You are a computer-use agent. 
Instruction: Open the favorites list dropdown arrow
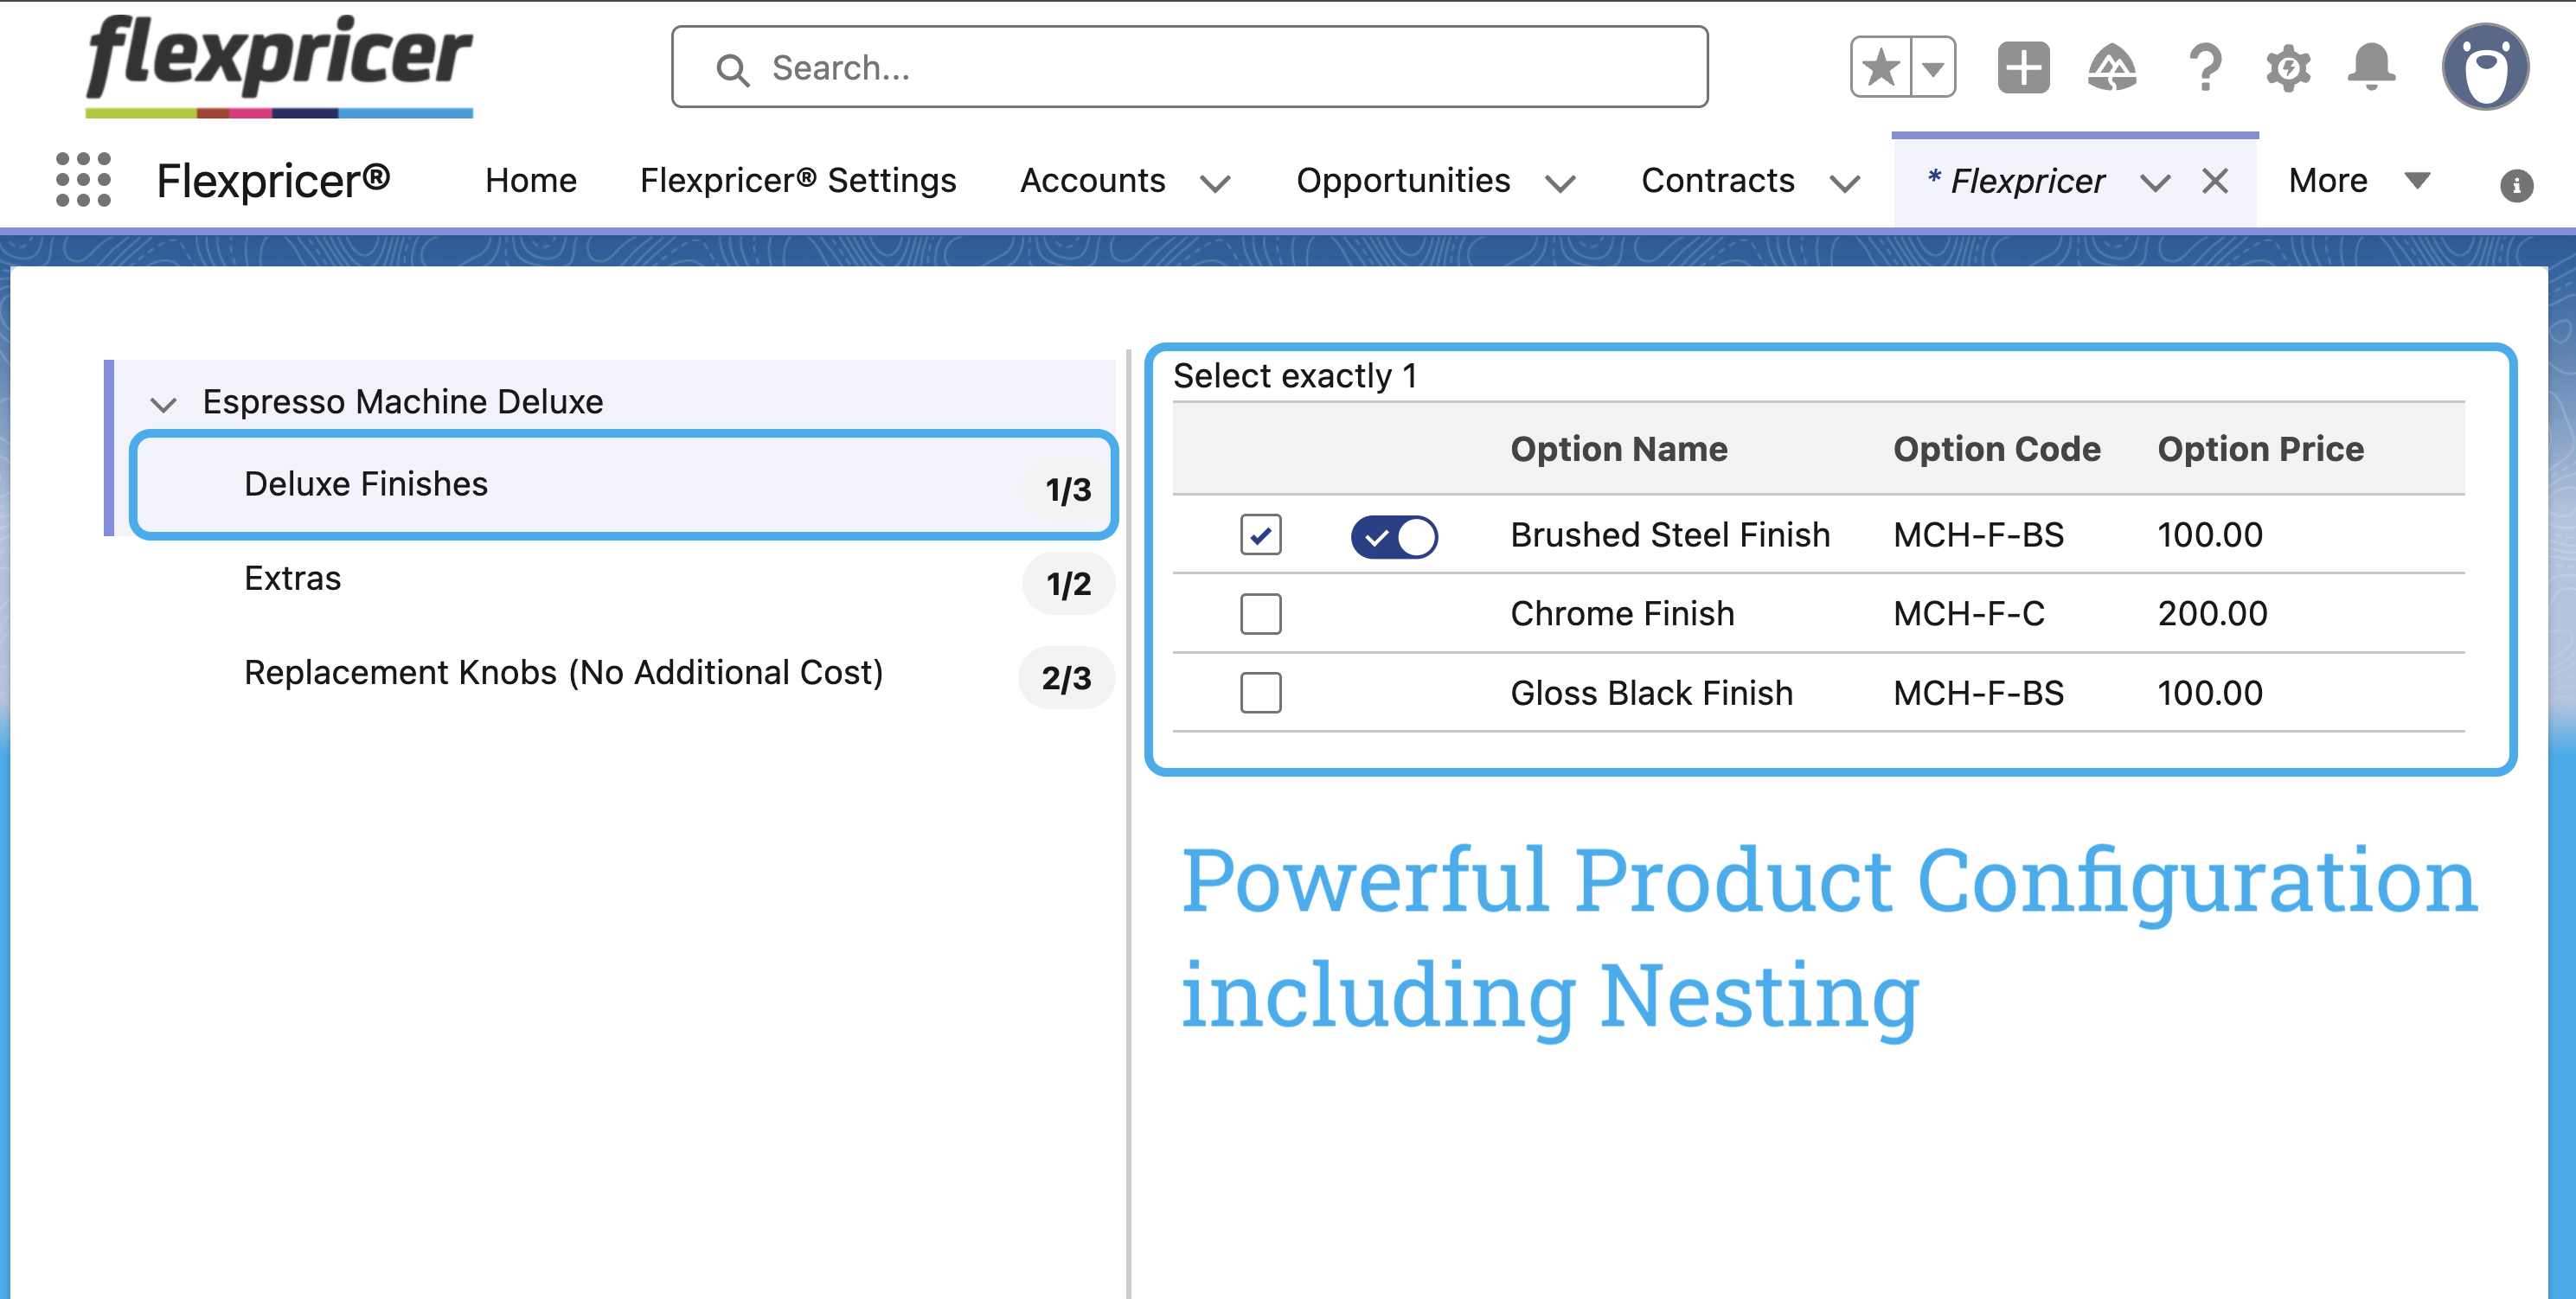click(1933, 68)
